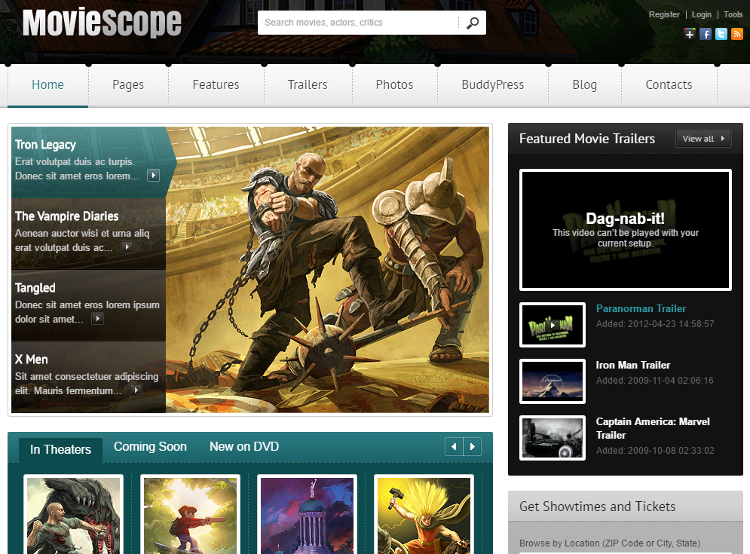Screen dimensions: 750x554
Task: Go to previous movies in theaters carousel
Action: click(454, 446)
